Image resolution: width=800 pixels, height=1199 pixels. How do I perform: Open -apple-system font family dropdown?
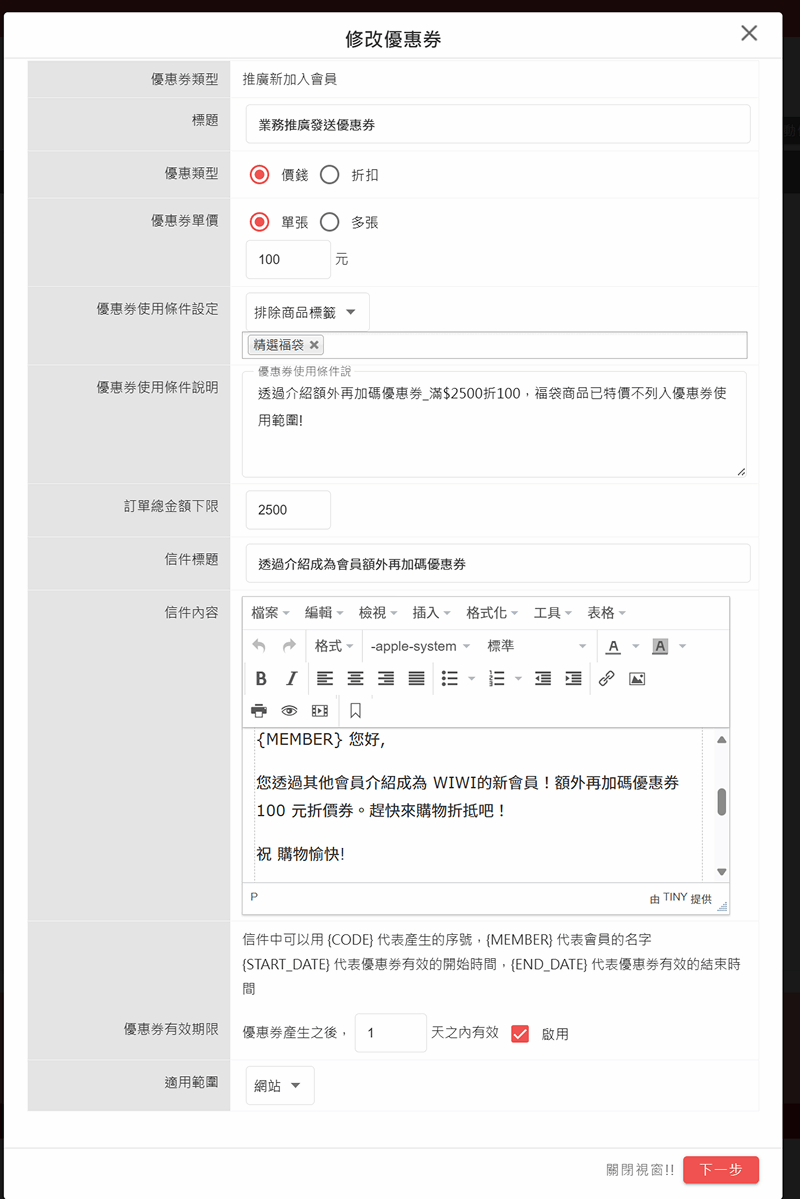(420, 646)
